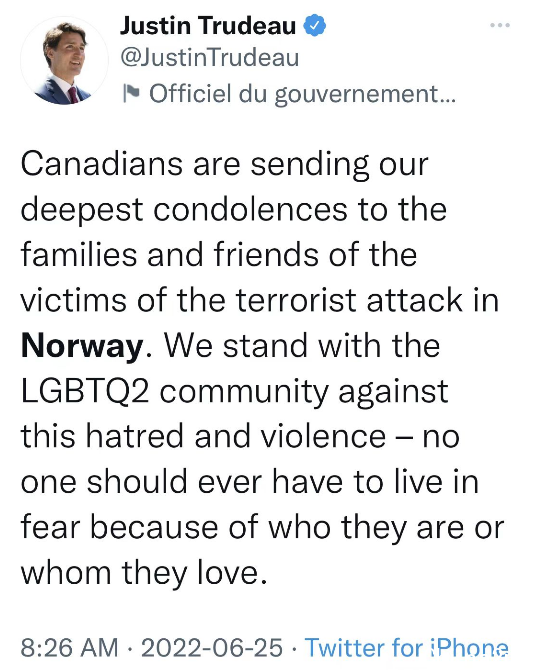Screen dimensions: 535x670
Task: Click the word LGBTQ2 in tweet
Action: (x=85, y=391)
